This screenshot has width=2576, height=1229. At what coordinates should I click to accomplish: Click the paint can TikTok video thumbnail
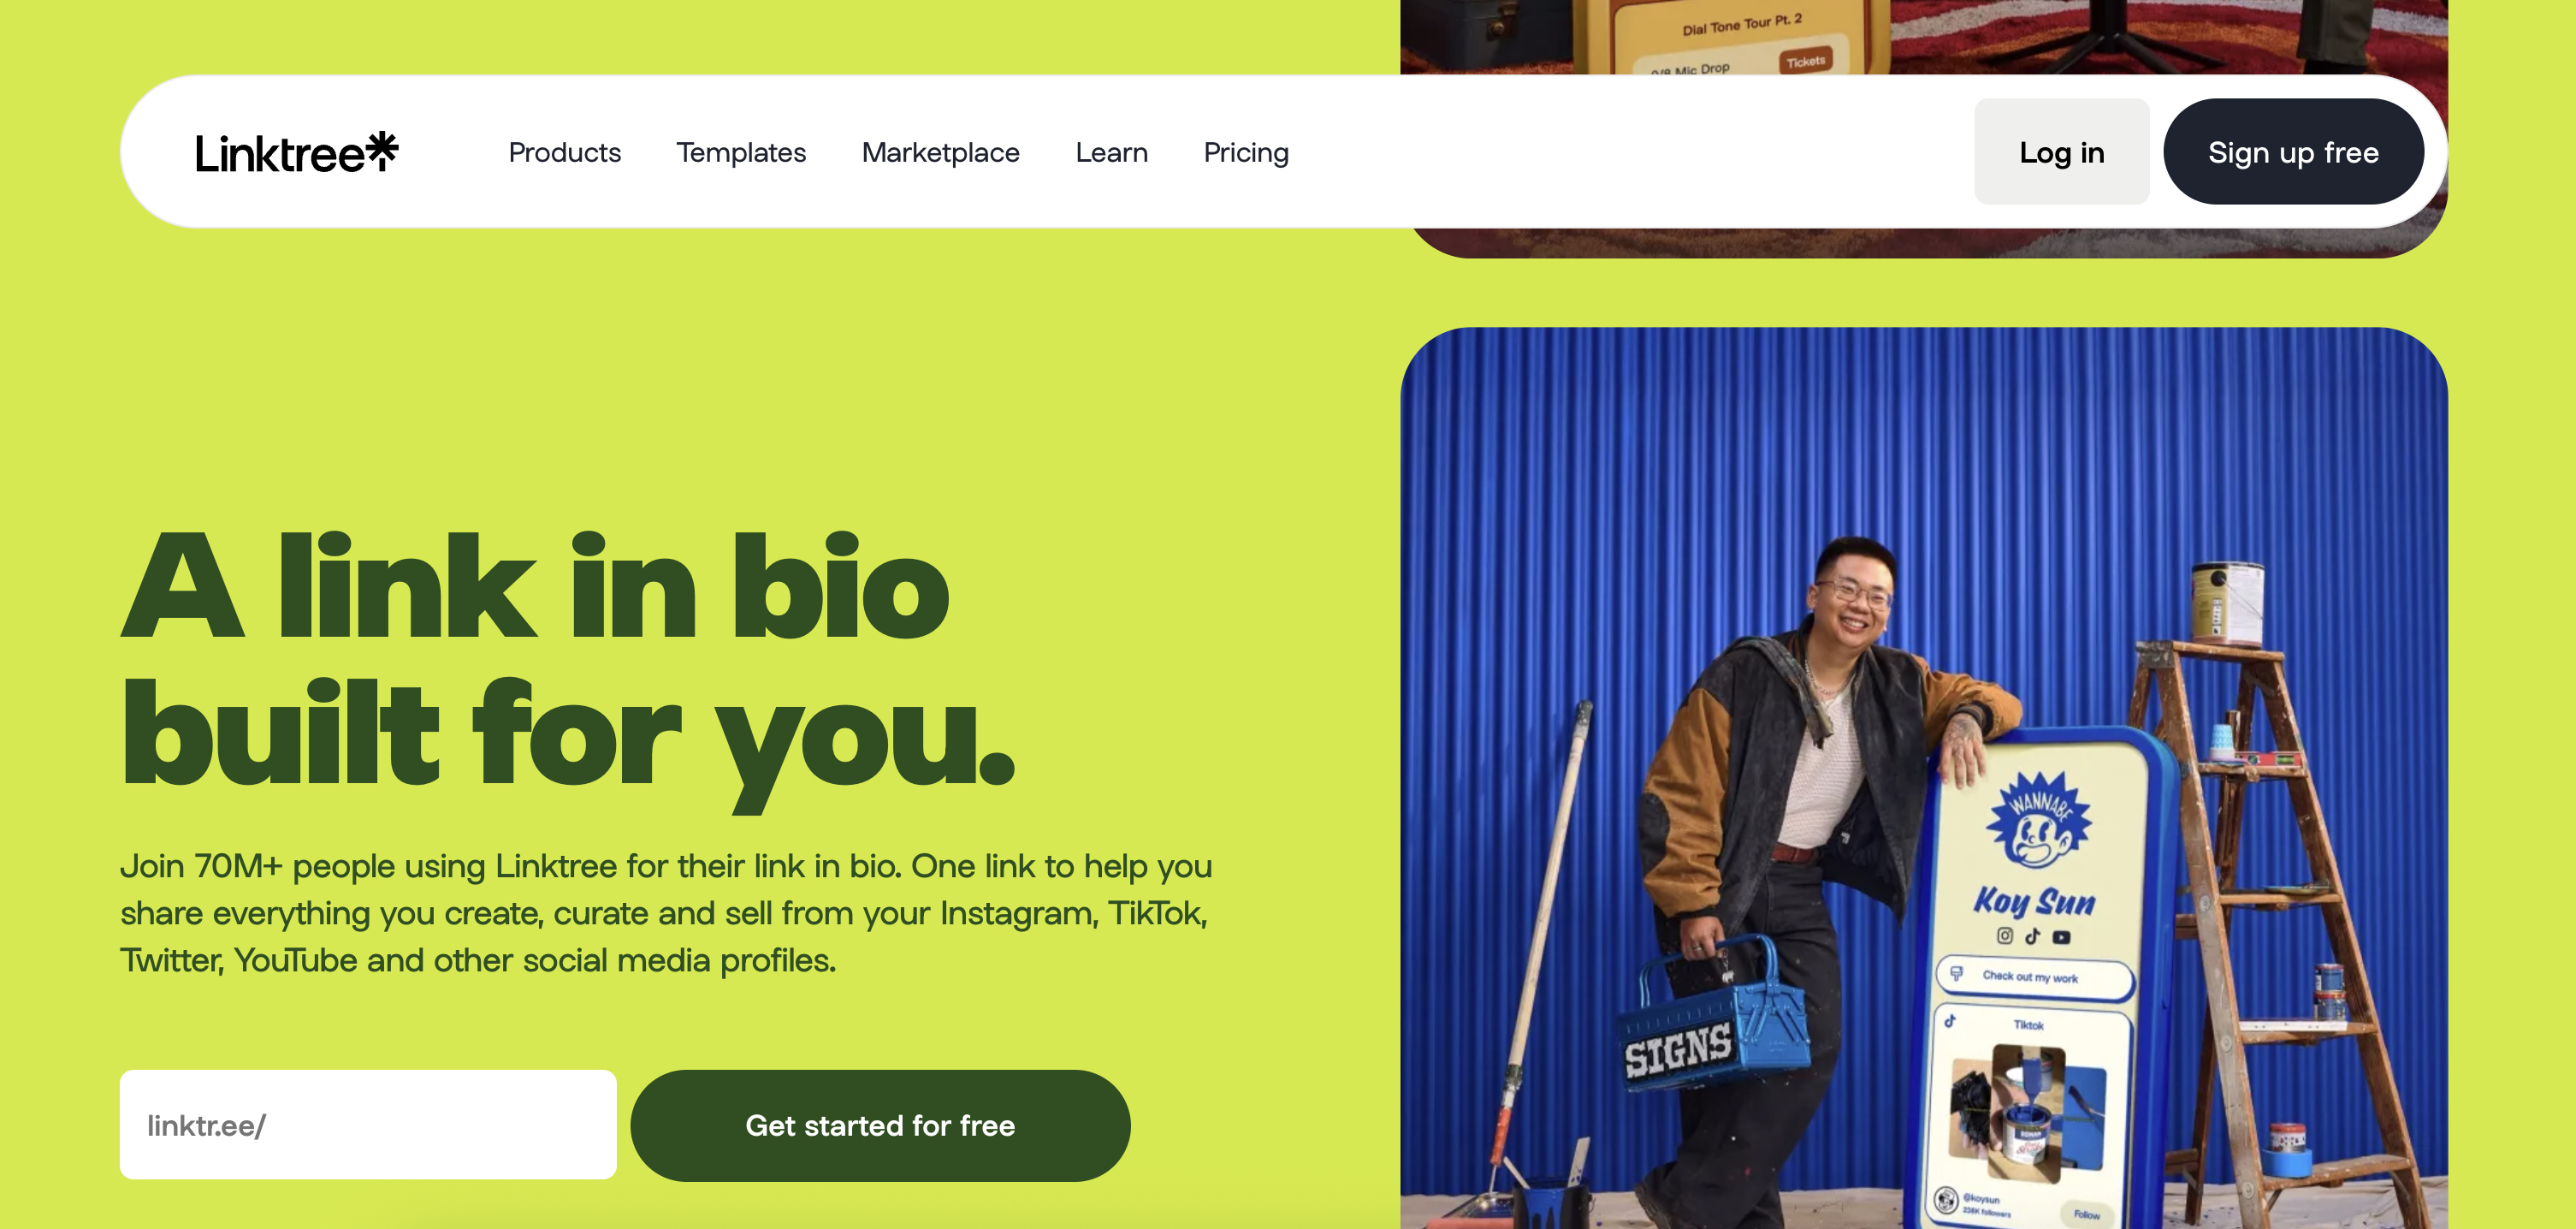click(2027, 1110)
